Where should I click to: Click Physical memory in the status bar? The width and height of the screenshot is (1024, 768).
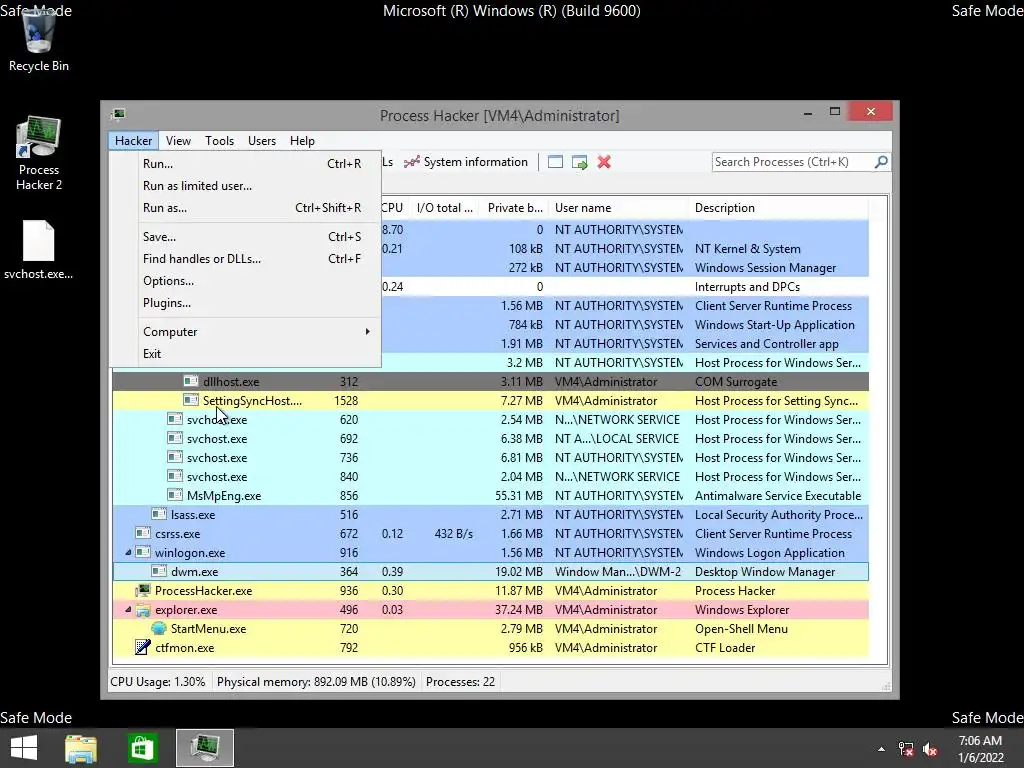pos(316,682)
